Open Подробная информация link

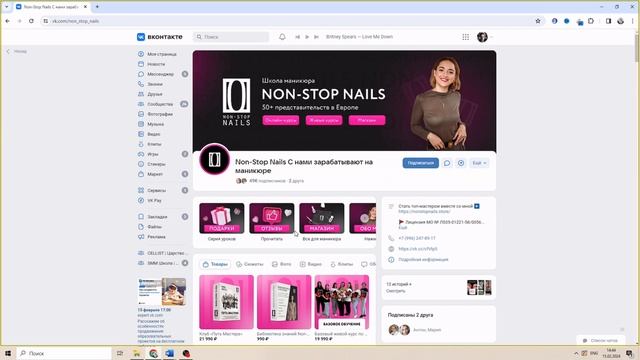coord(423,260)
